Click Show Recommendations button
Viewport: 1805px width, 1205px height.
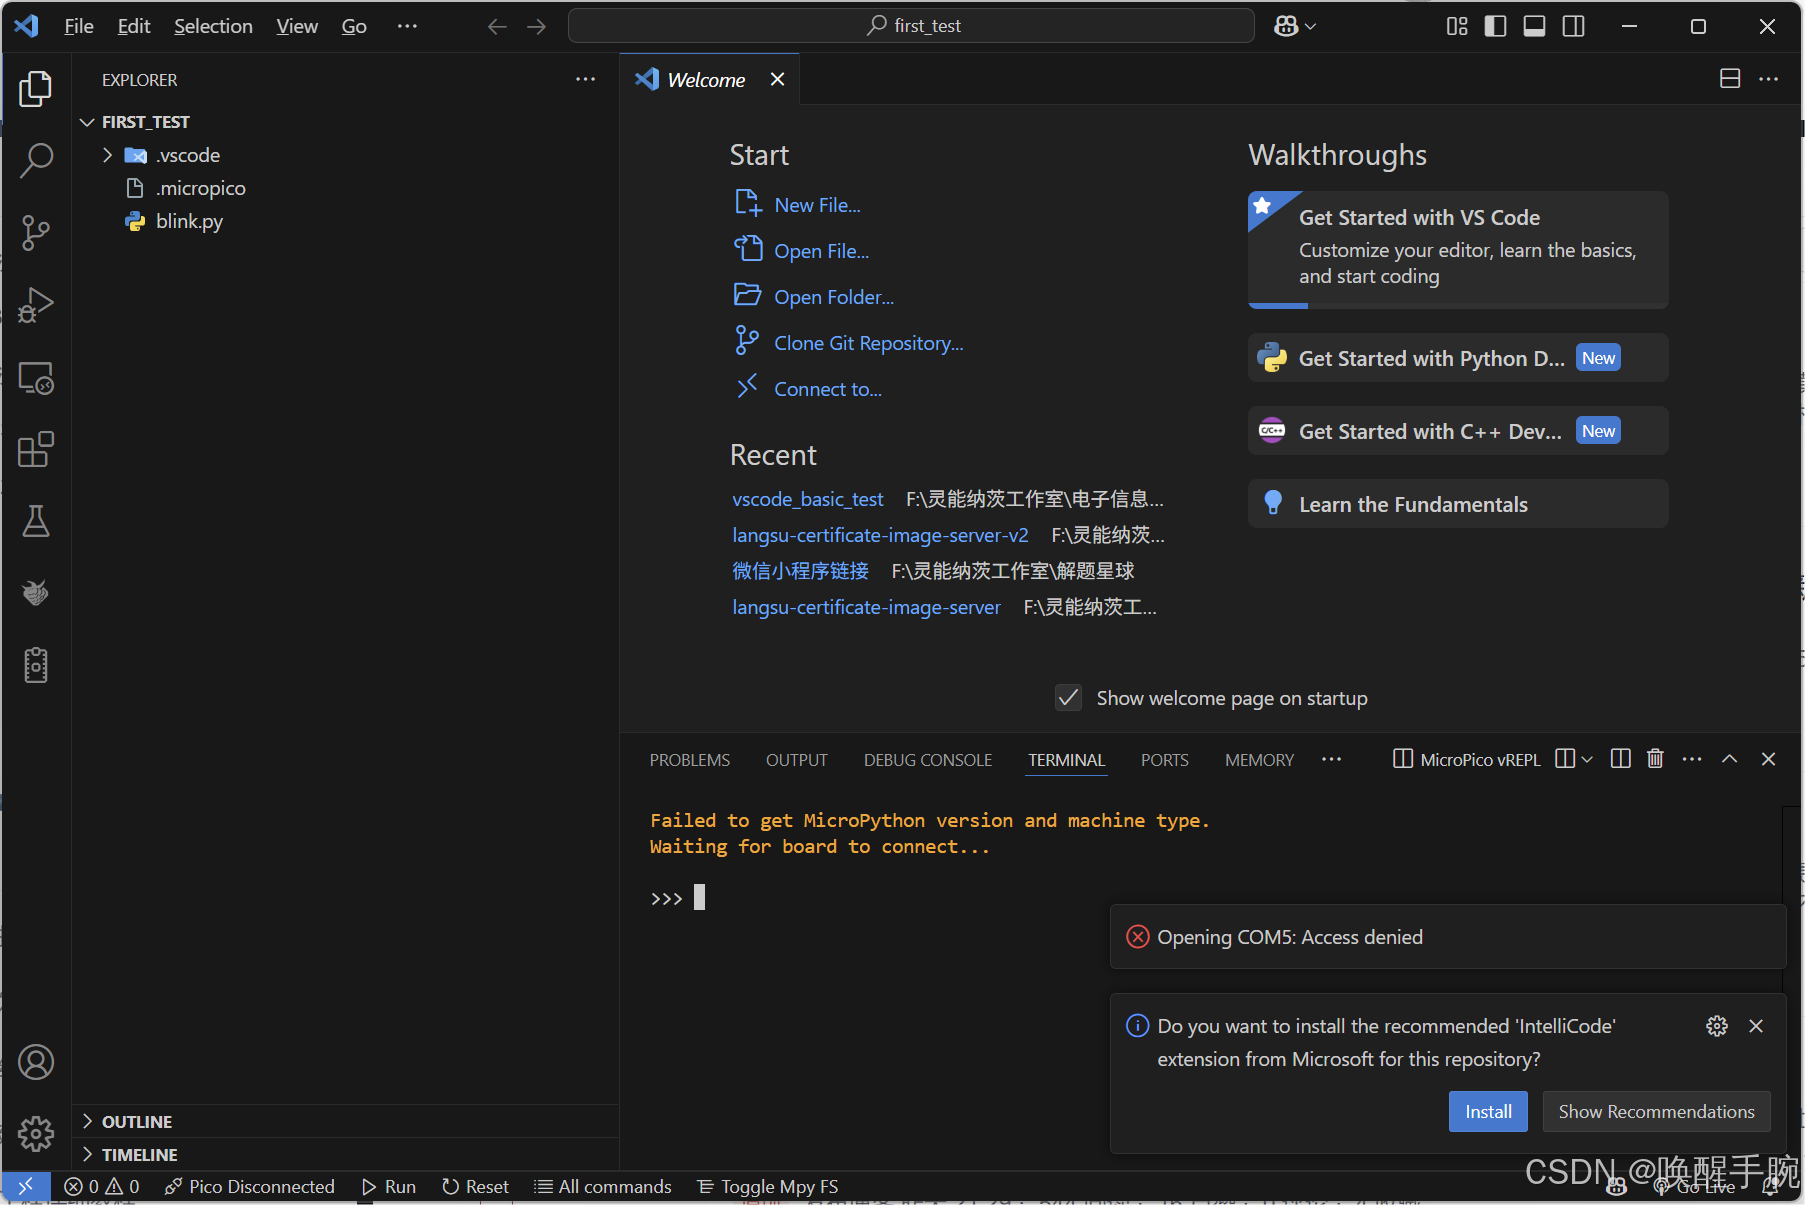click(x=1656, y=1112)
